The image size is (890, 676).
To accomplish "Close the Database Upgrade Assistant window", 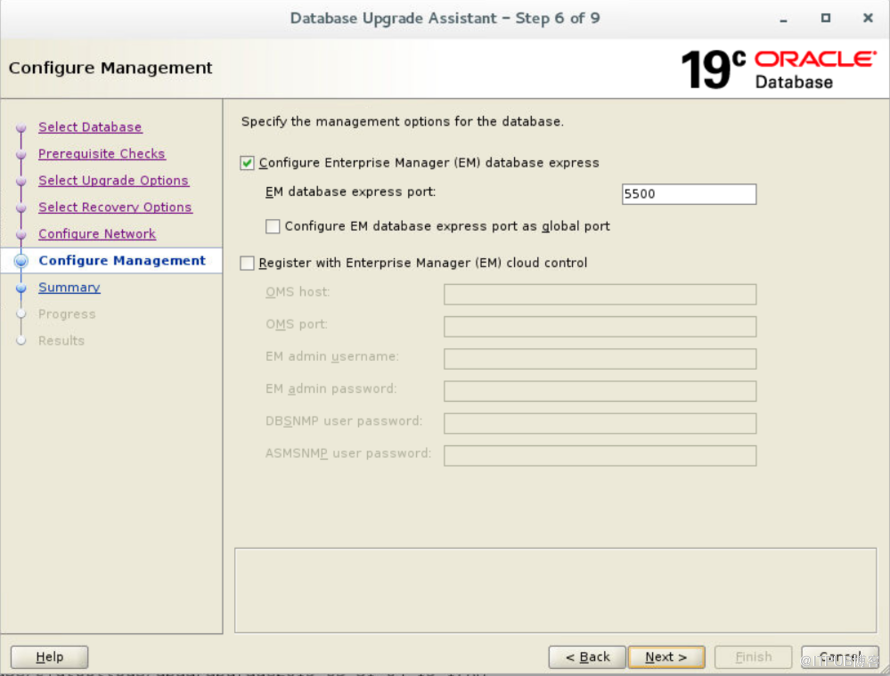I will (862, 18).
